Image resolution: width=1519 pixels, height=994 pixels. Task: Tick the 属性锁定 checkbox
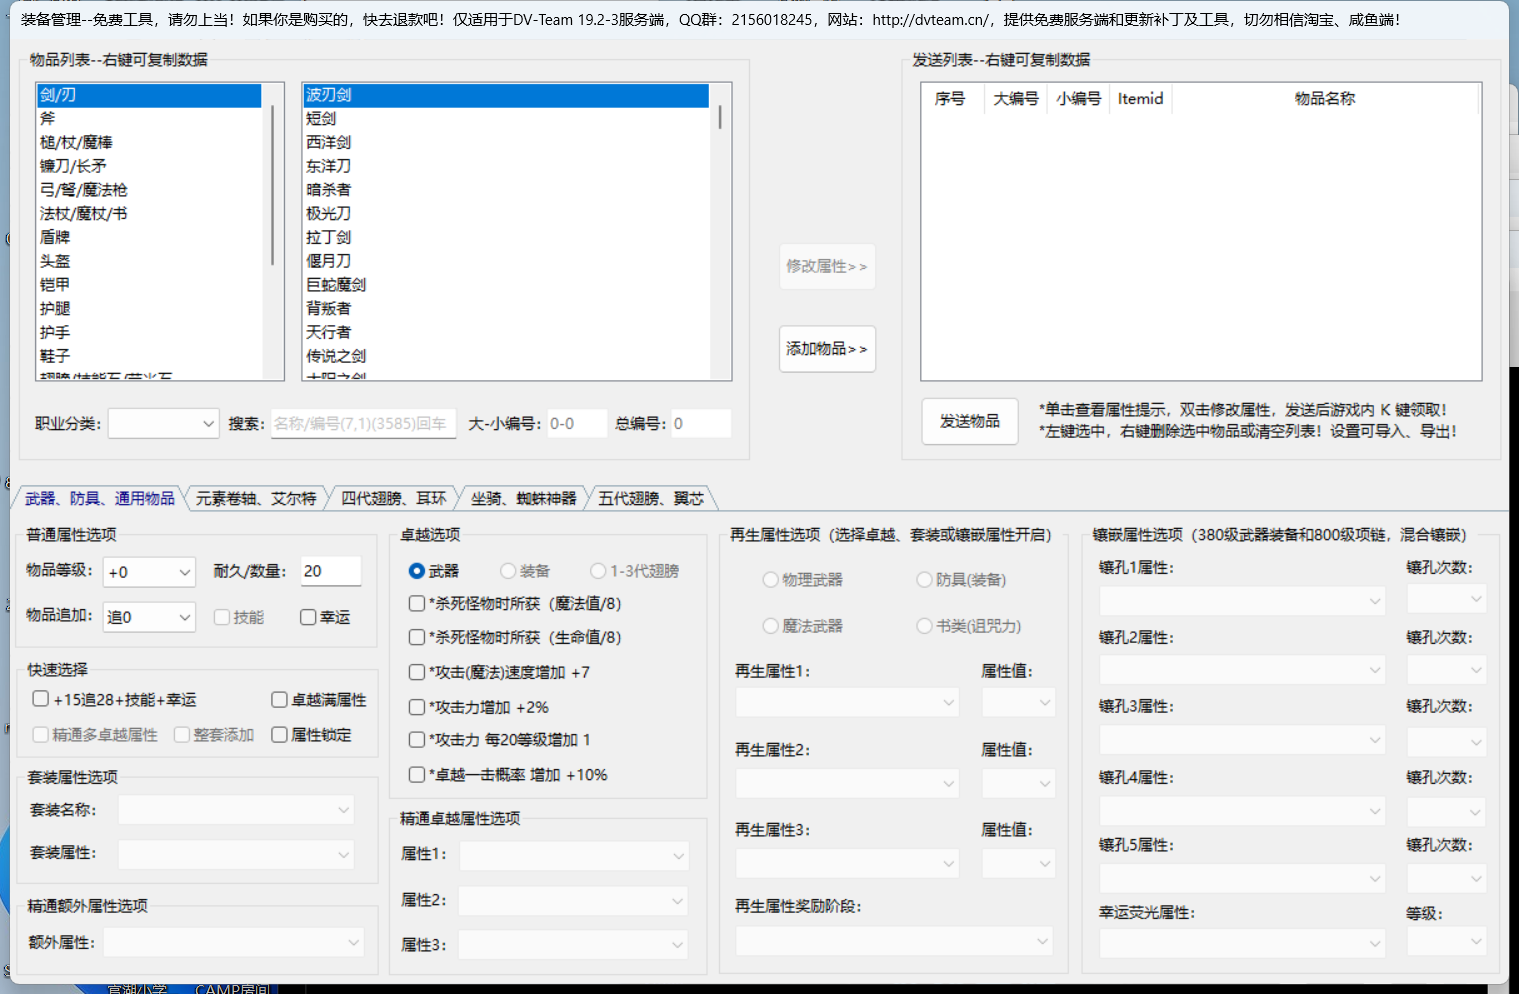pyautogui.click(x=280, y=735)
